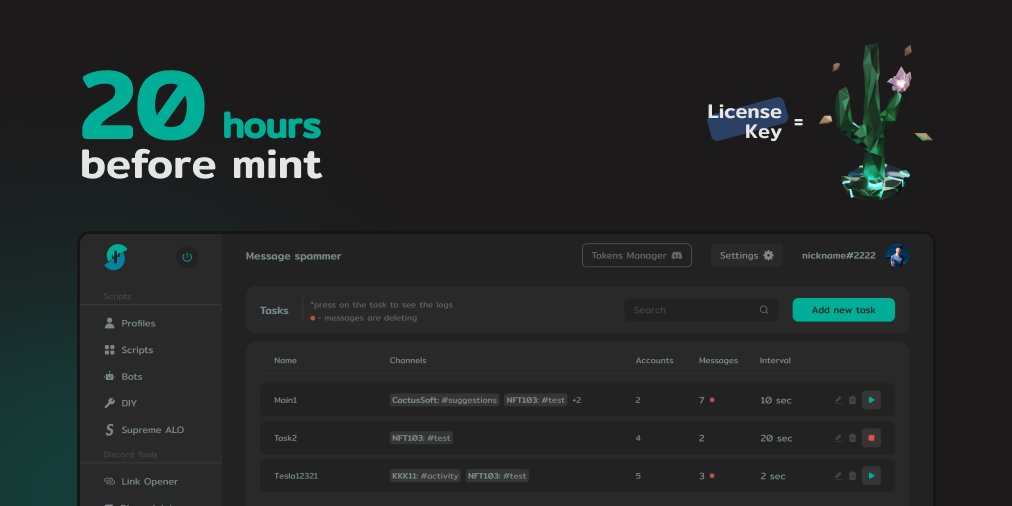
Task: Click the Name column header
Action: [285, 360]
